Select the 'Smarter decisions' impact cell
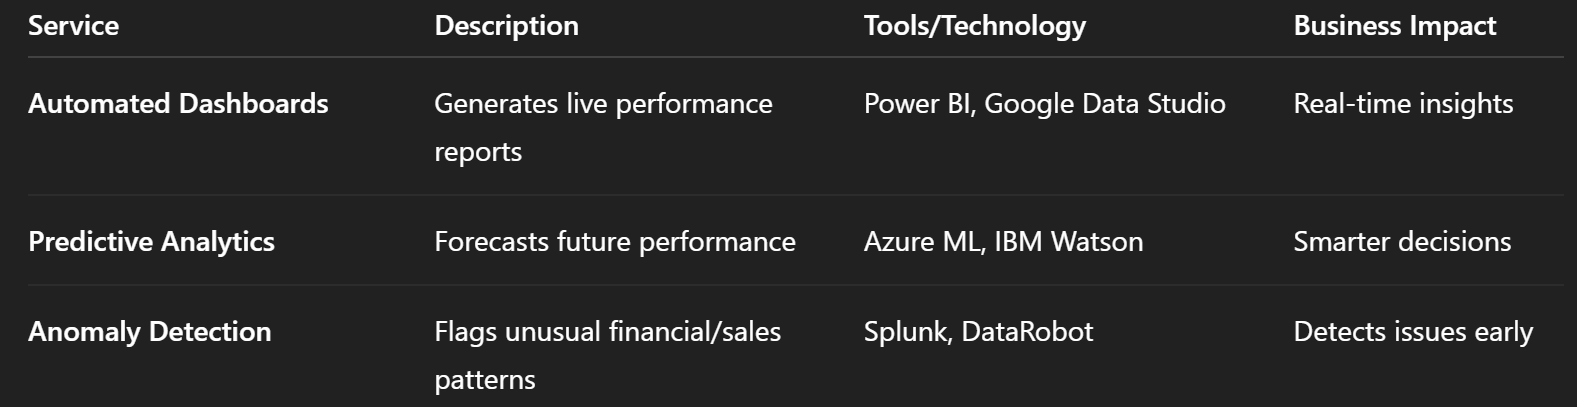The image size is (1577, 407). [1402, 242]
